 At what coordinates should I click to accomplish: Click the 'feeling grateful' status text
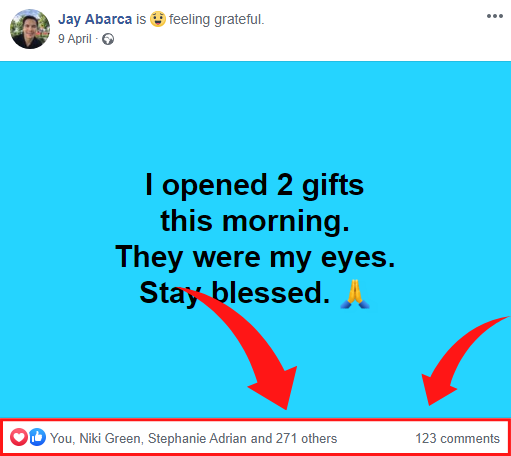pyautogui.click(x=217, y=19)
